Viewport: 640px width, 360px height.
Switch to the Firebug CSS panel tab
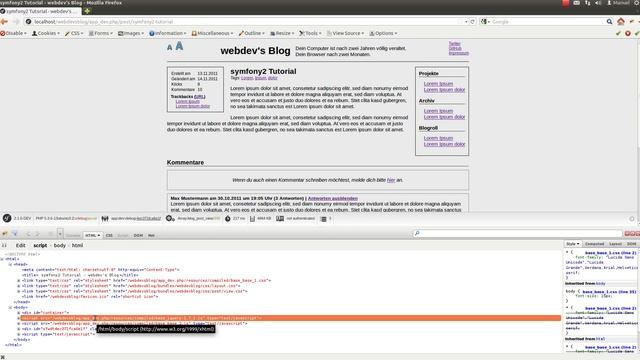(x=109, y=235)
